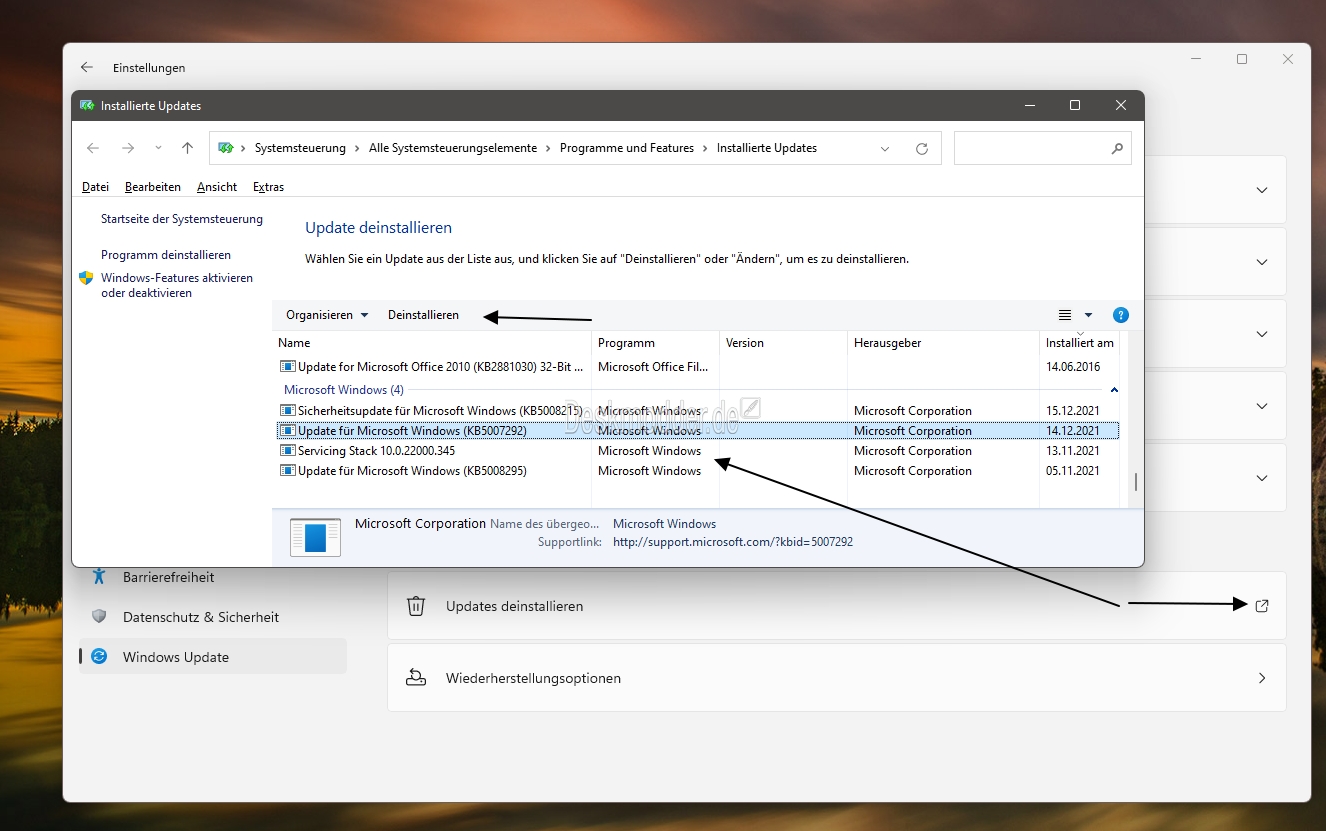Go back in the Einstellungen window

(x=87, y=67)
